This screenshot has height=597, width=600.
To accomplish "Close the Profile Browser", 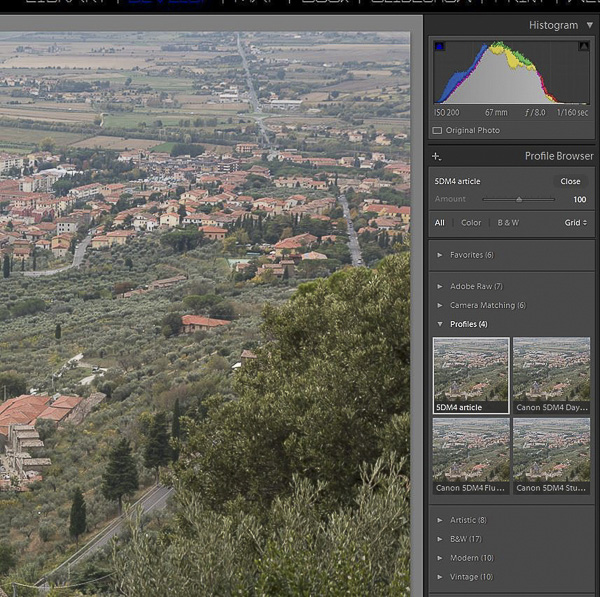I will tap(570, 182).
